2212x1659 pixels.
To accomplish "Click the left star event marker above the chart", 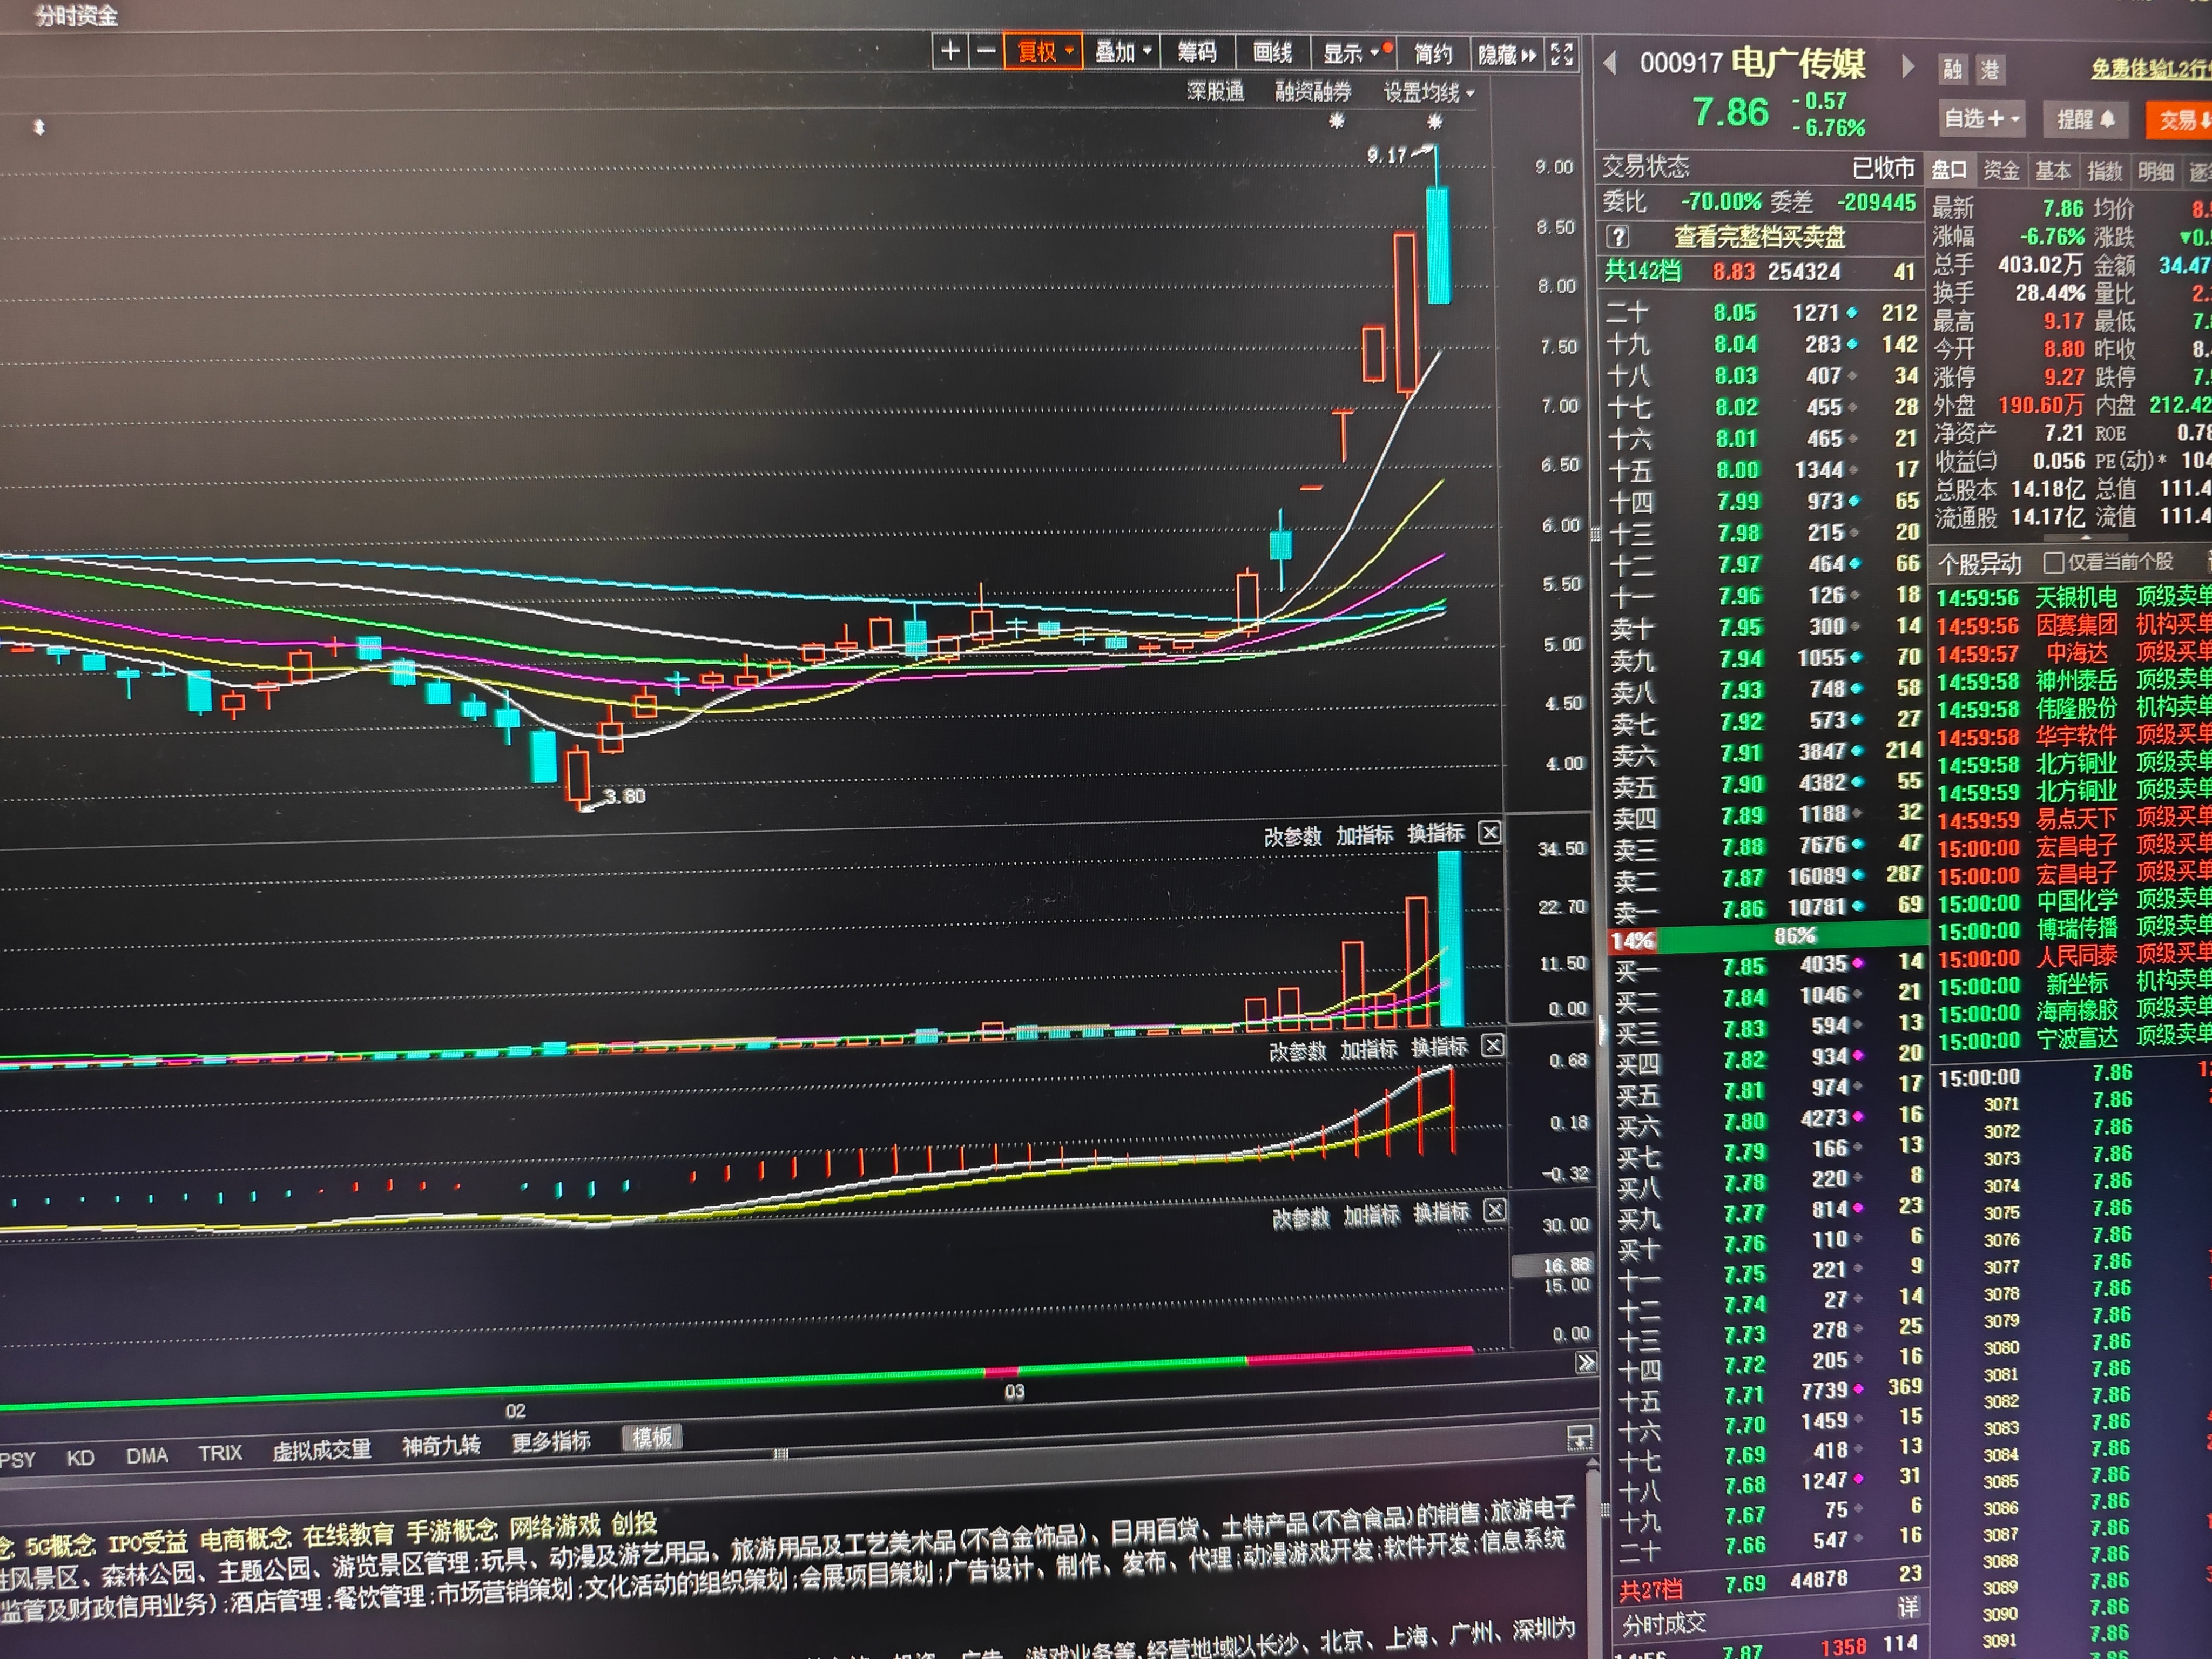I will [x=1336, y=122].
